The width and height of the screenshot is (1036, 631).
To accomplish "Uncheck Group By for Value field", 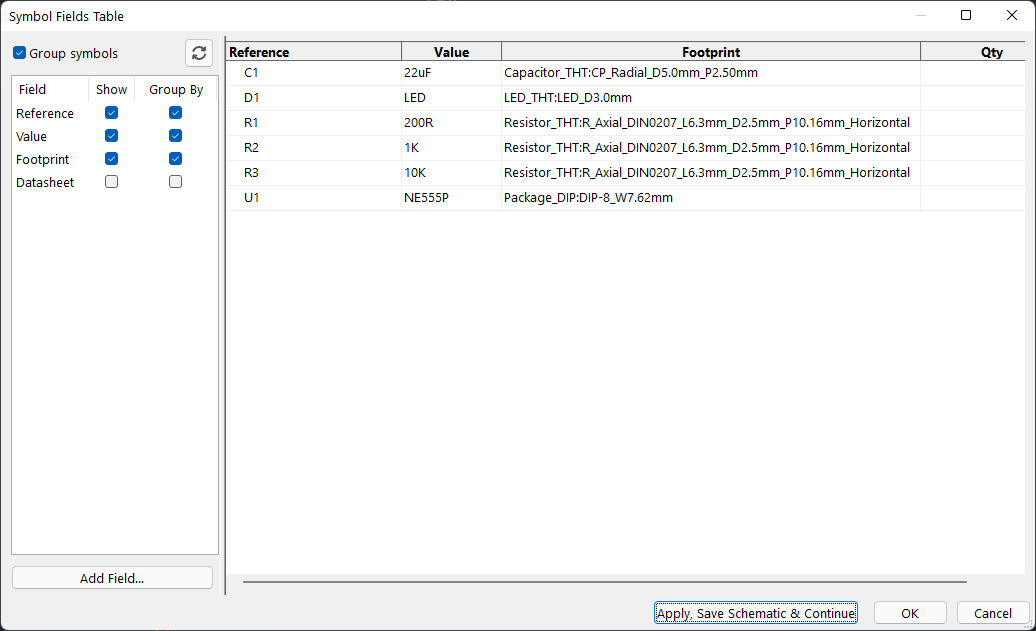I will pyautogui.click(x=175, y=136).
